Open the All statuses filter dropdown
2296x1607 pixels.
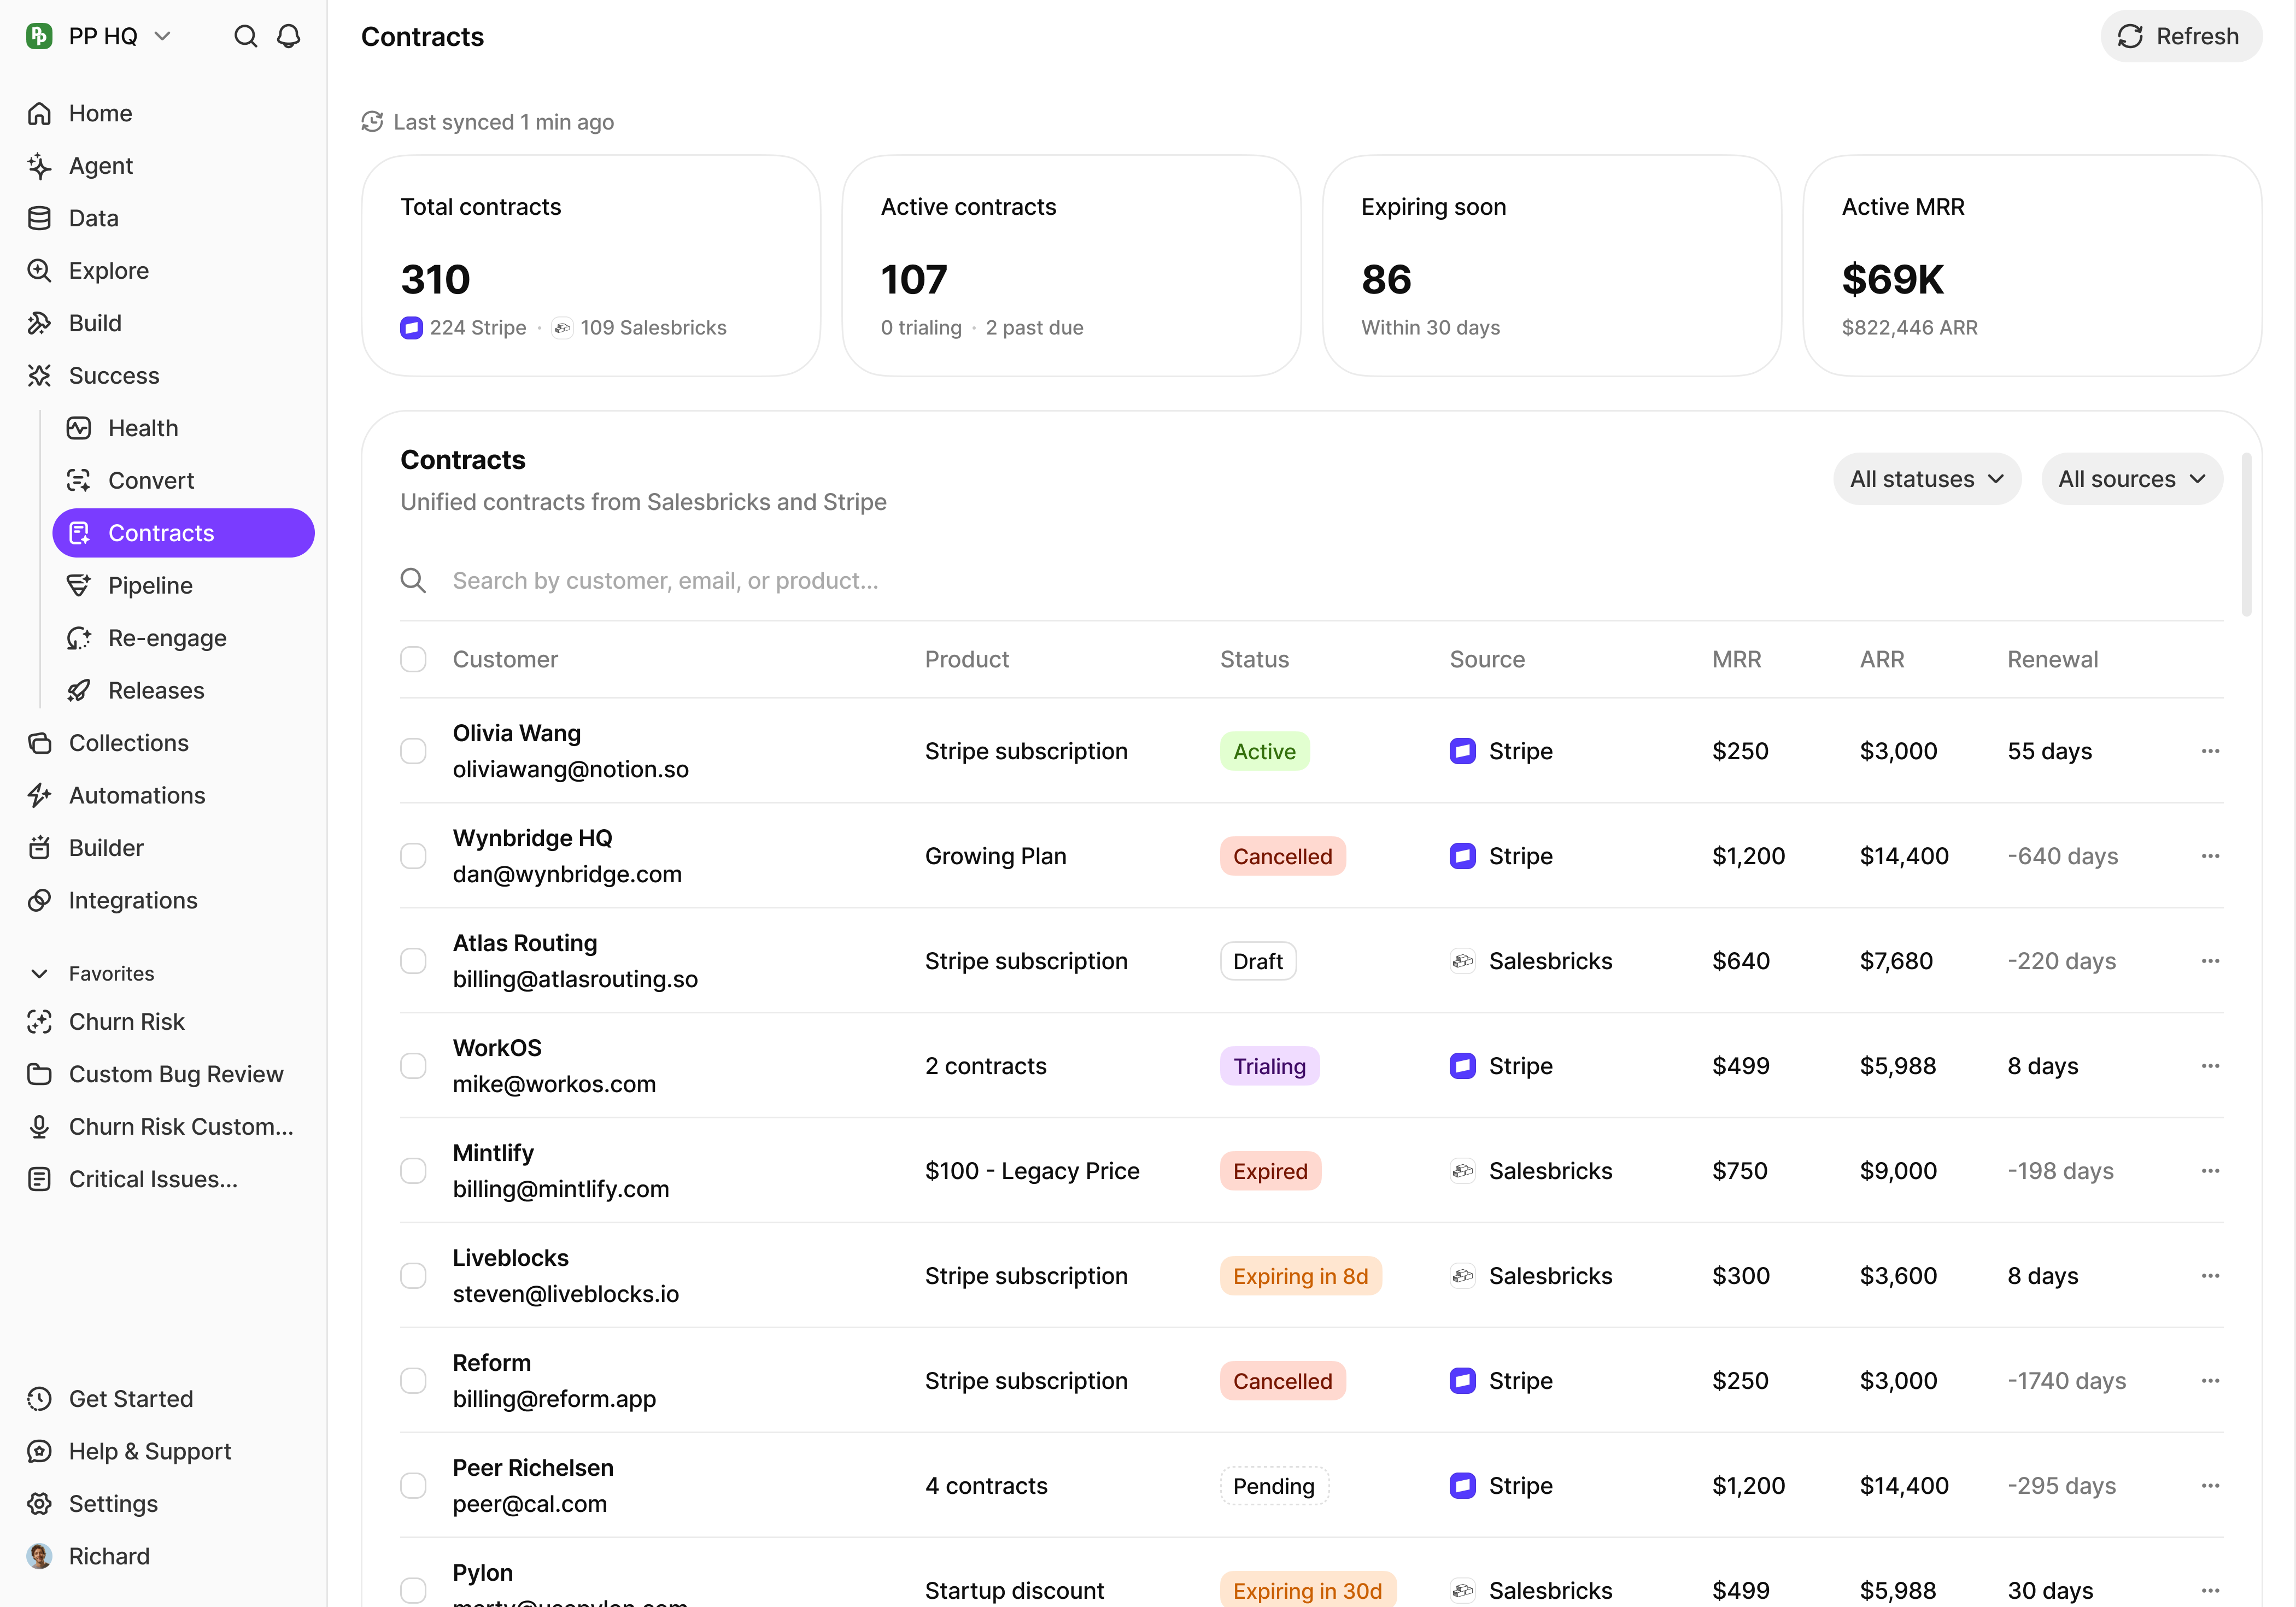(1927, 480)
